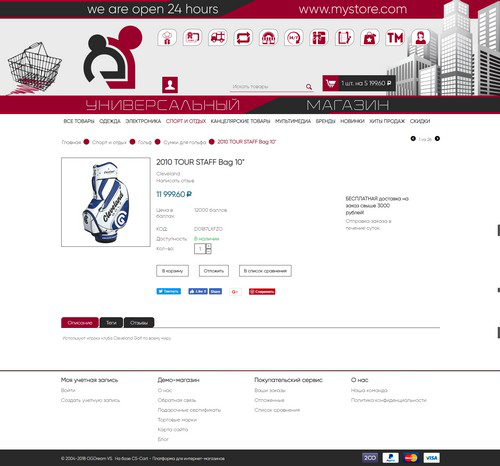Click Cleveland brand link

(168, 174)
